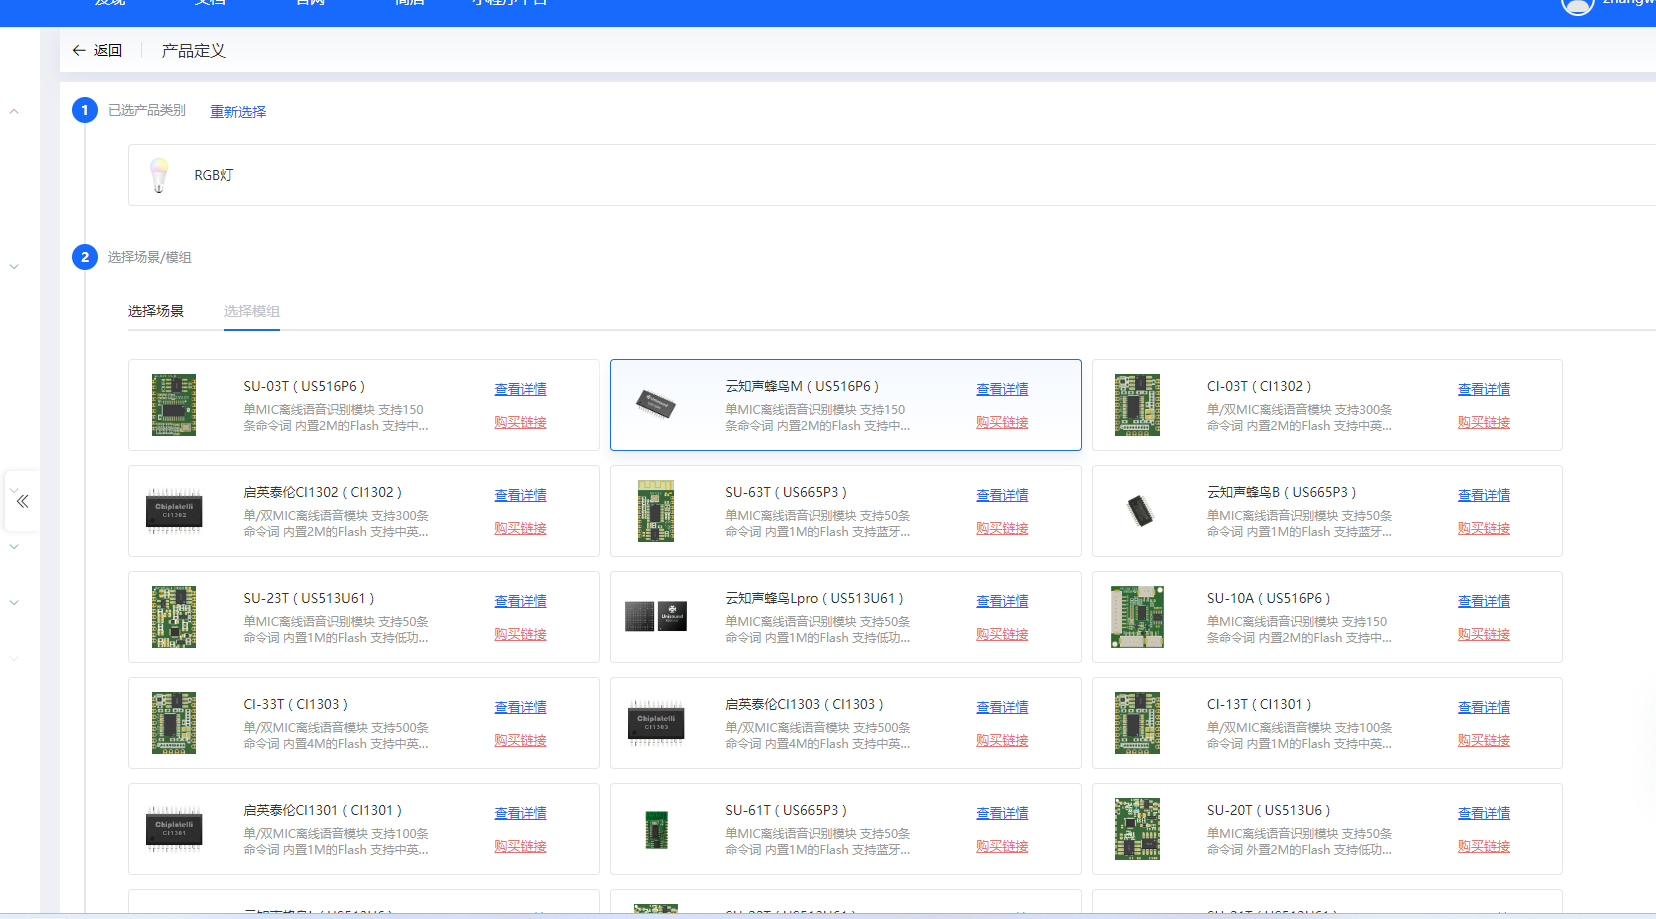
Task: Select the SU-20T module card
Action: pos(1326,829)
